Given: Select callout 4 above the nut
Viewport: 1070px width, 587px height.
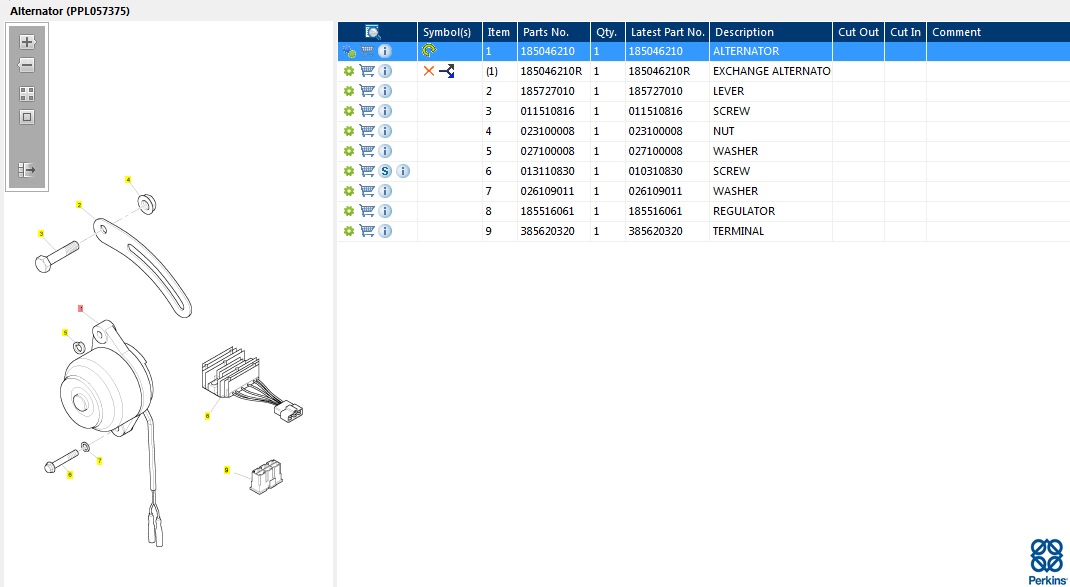Looking at the screenshot, I should (x=128, y=180).
